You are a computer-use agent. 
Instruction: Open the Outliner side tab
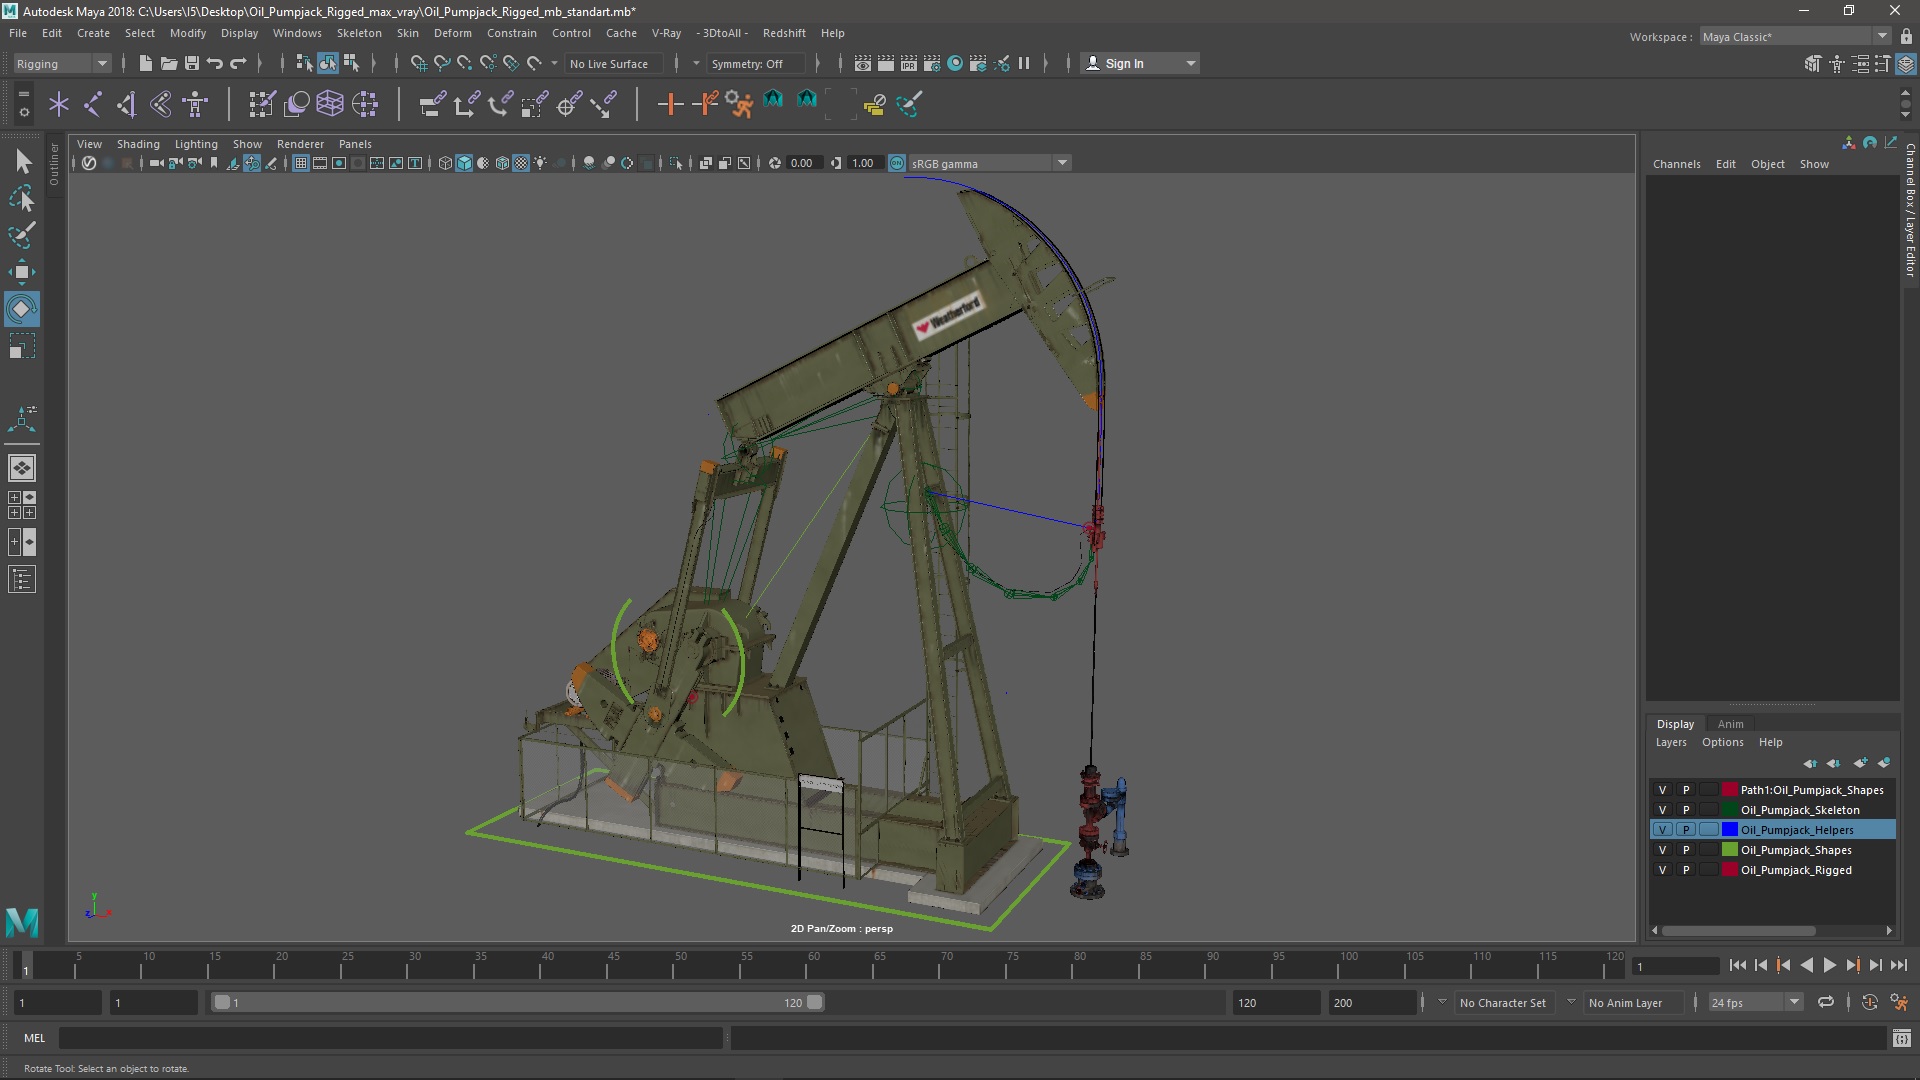click(x=54, y=165)
